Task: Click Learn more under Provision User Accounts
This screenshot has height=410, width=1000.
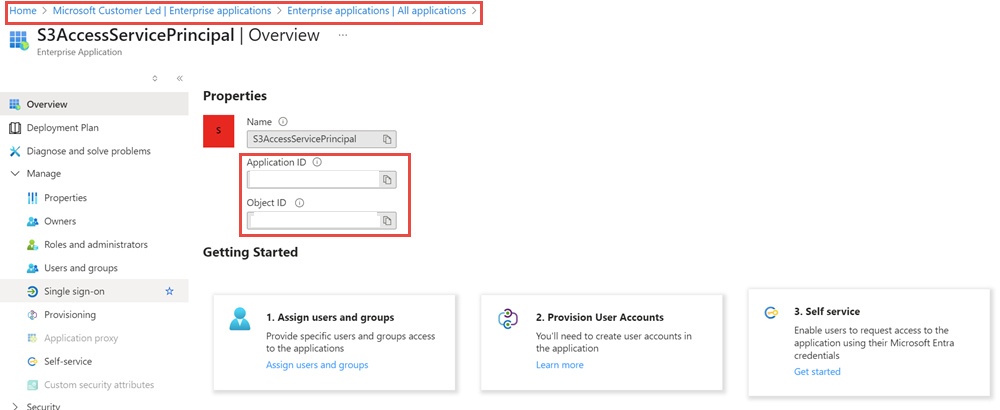Action: pyautogui.click(x=559, y=365)
